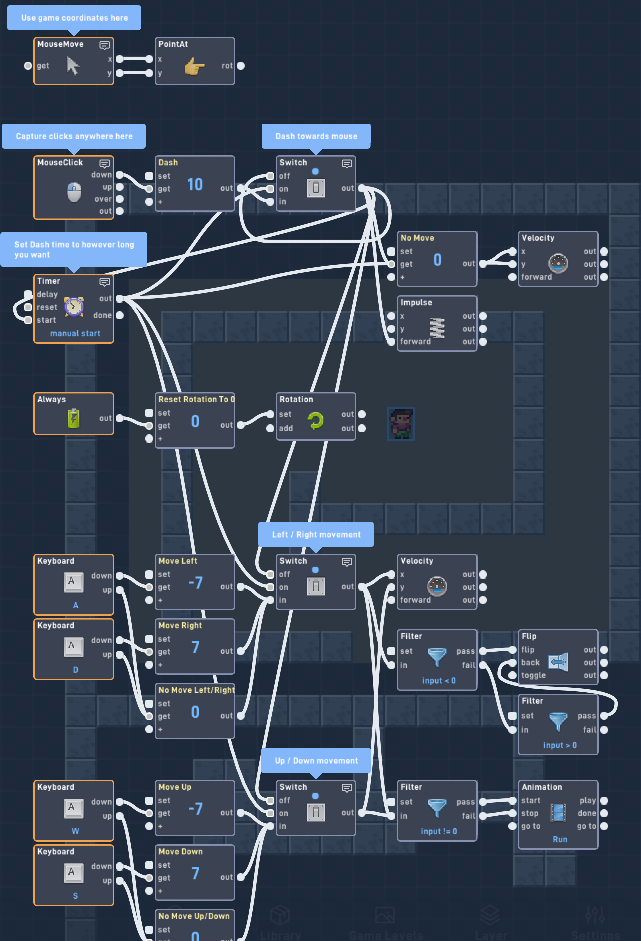Click the player character sprite

point(401,423)
